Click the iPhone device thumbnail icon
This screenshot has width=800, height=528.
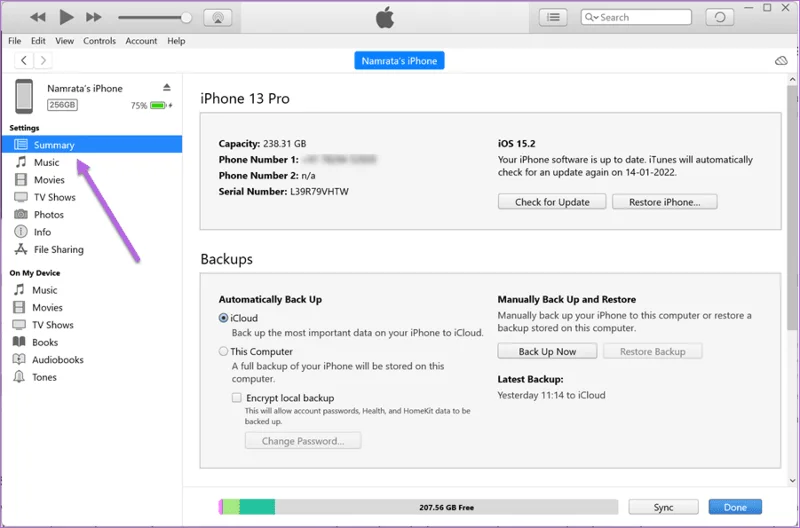pyautogui.click(x=24, y=96)
